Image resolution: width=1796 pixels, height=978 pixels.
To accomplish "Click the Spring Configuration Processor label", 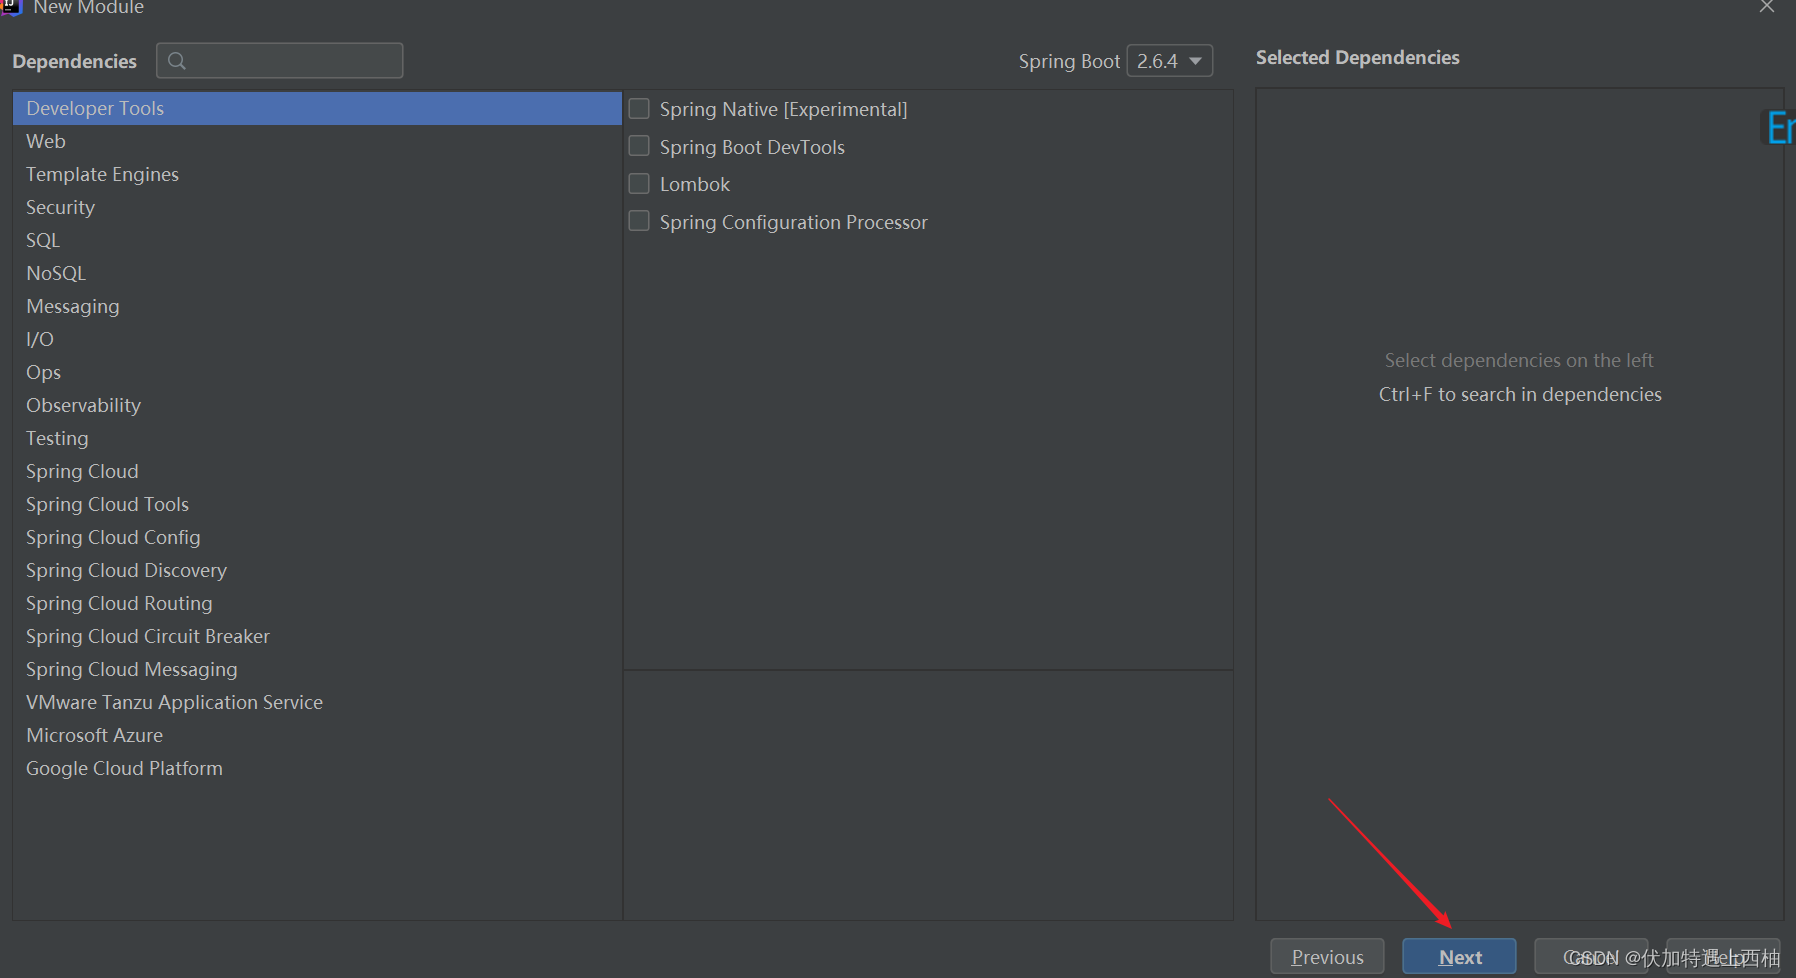I will point(793,222).
